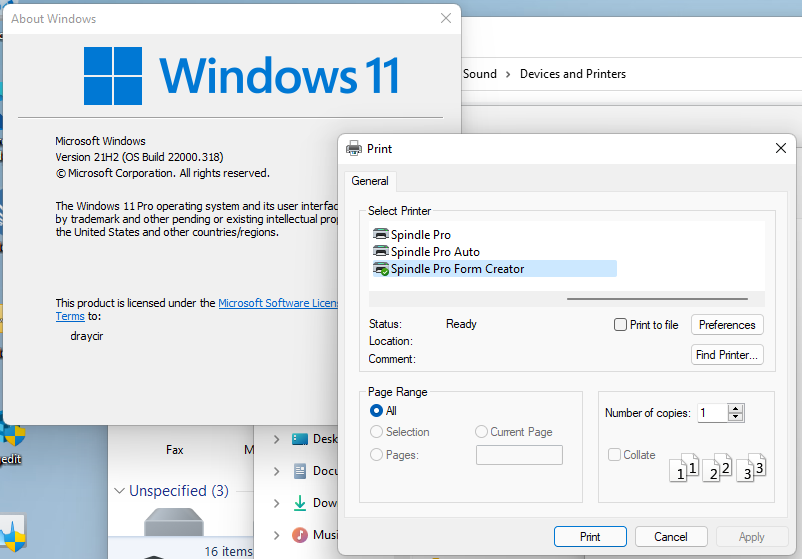Increase number of copies with up arrow
The width and height of the screenshot is (802, 559).
736,409
